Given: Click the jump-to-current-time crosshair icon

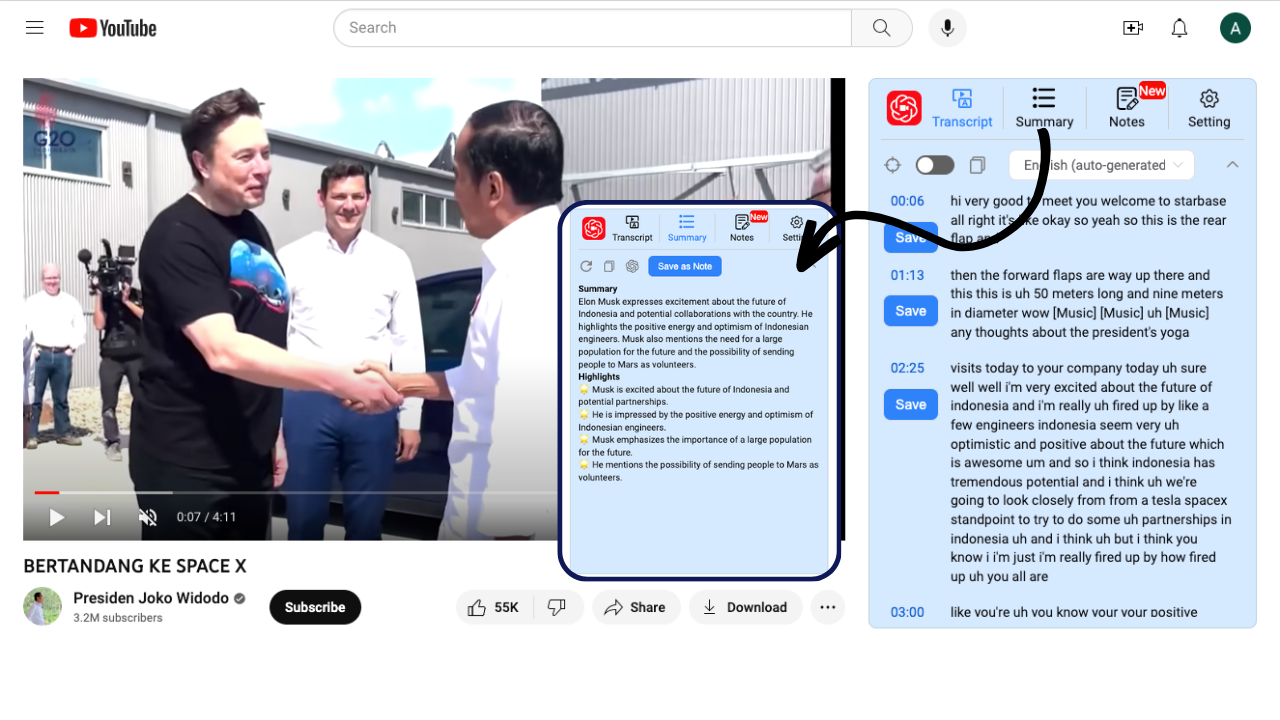Looking at the screenshot, I should pyautogui.click(x=892, y=164).
